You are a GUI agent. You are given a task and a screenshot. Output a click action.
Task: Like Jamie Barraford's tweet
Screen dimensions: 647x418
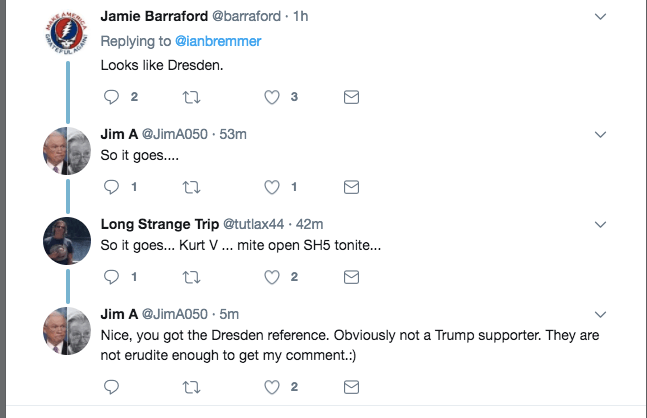pos(271,97)
